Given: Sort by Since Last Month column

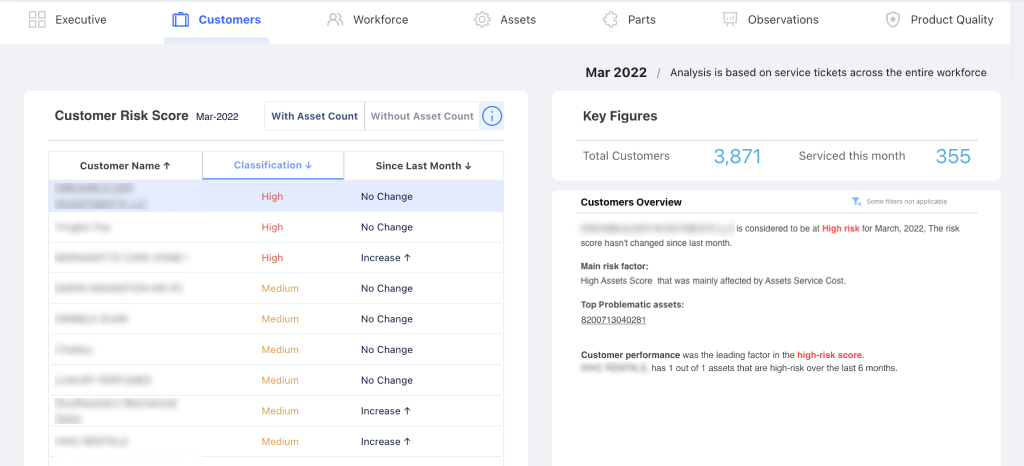Looking at the screenshot, I should click(423, 166).
